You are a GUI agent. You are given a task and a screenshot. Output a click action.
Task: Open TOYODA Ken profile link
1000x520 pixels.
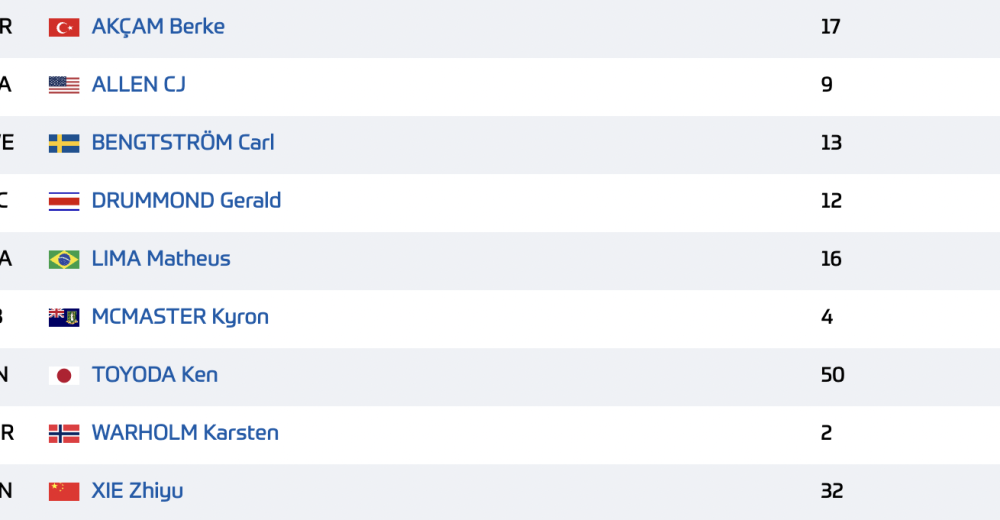tap(154, 375)
